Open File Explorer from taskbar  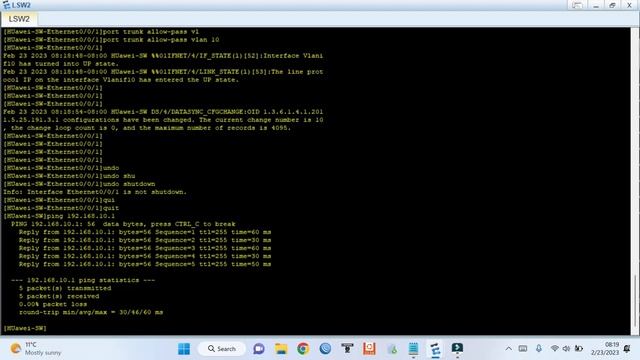point(281,349)
